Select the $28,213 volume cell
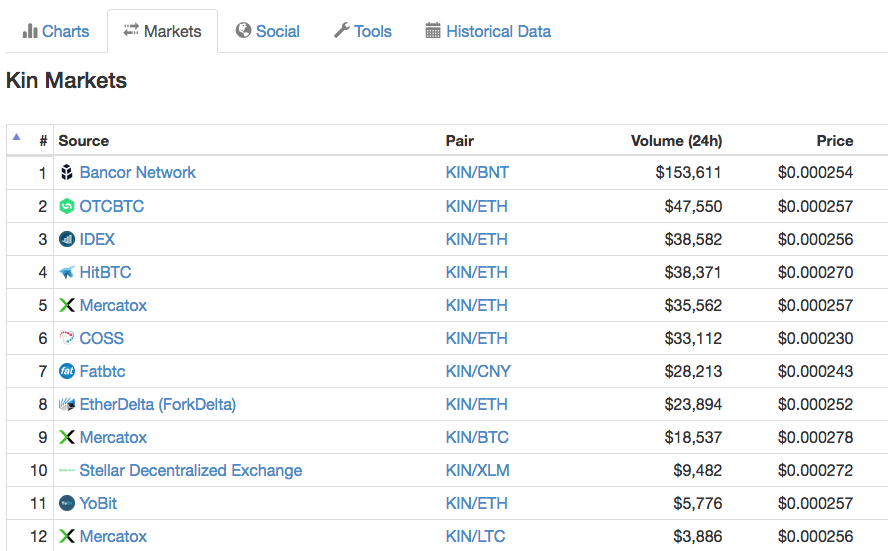888x551 pixels. coord(693,371)
